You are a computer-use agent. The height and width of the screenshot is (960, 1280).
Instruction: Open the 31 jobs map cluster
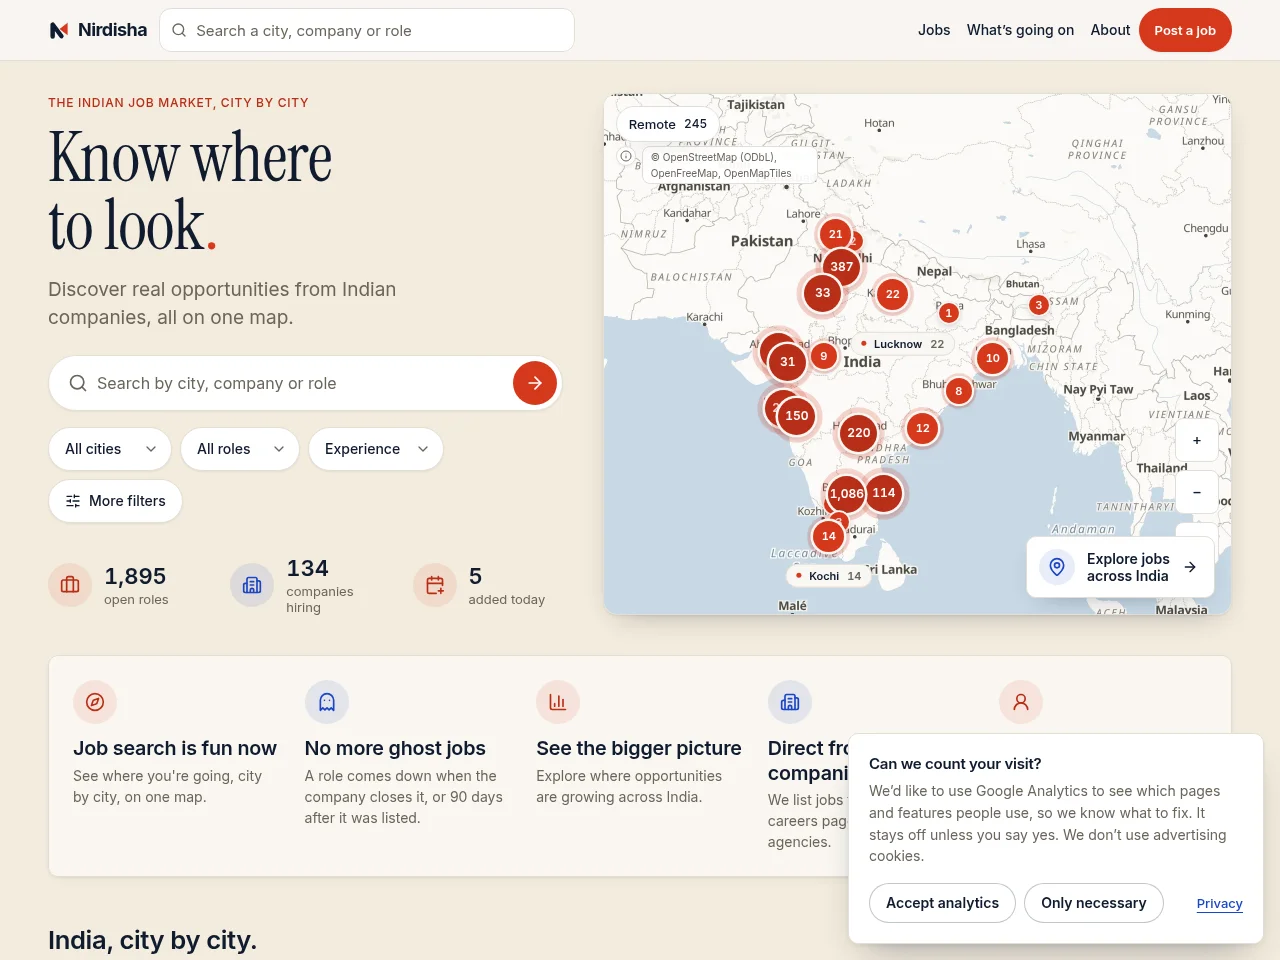point(788,362)
